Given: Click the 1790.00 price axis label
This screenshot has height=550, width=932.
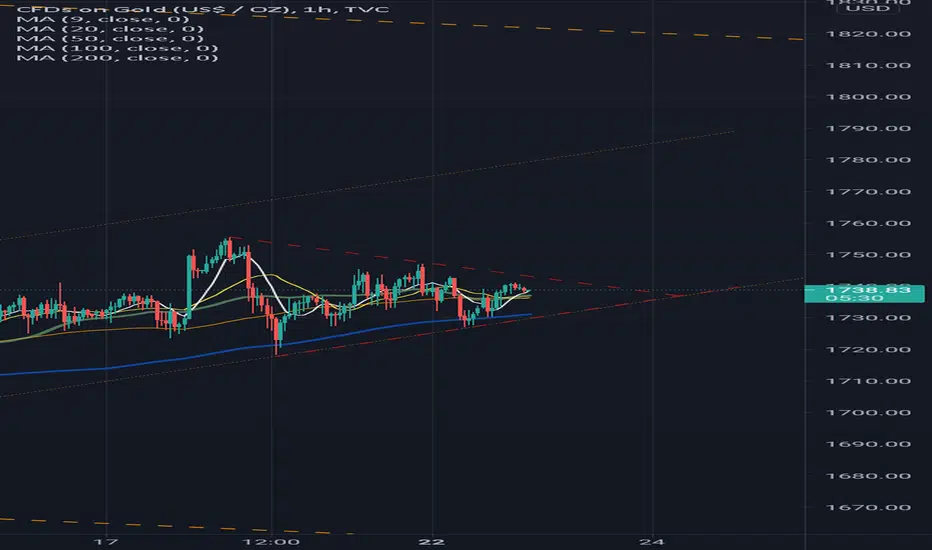Looking at the screenshot, I should point(868,128).
